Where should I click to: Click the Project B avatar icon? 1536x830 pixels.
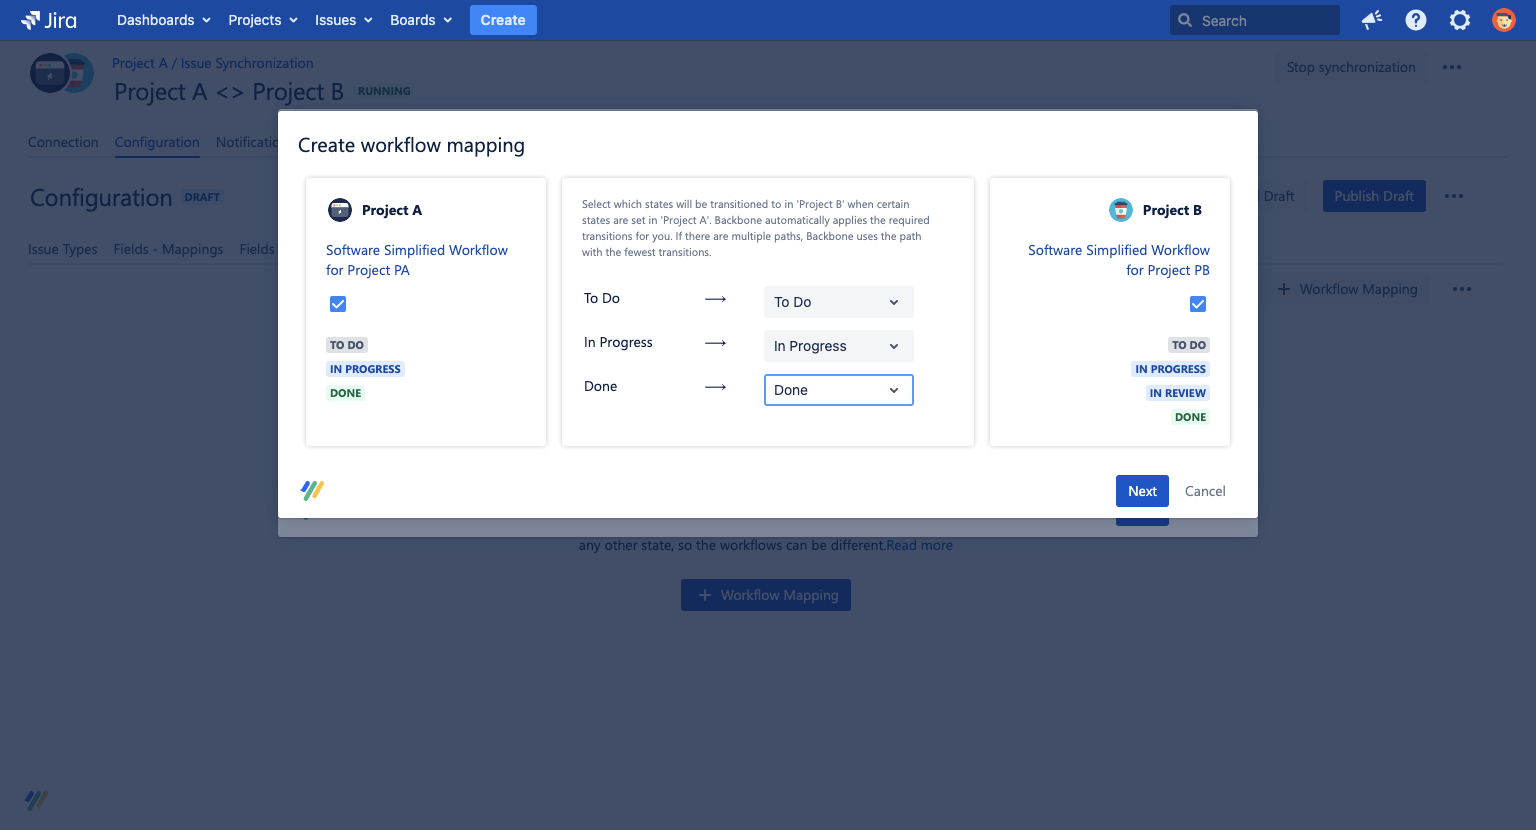point(1123,210)
